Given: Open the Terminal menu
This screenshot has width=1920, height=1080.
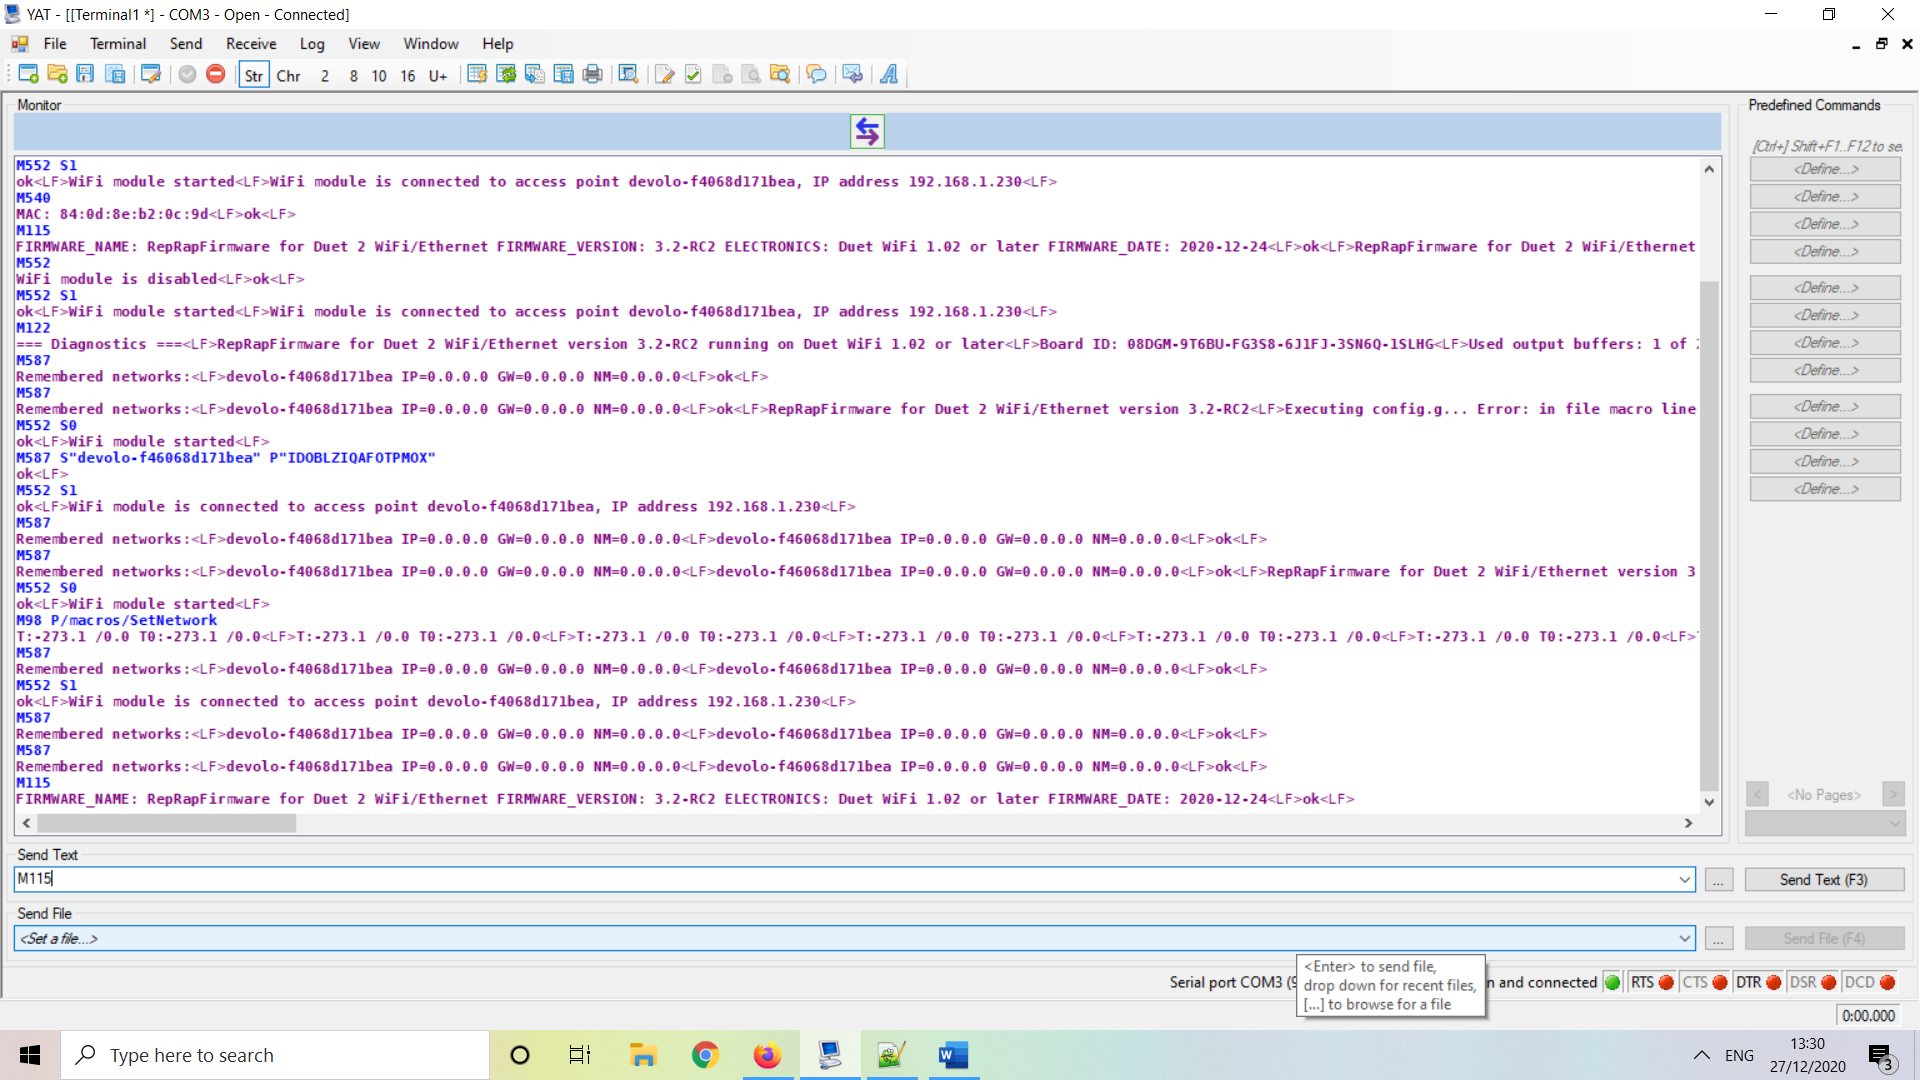Looking at the screenshot, I should (118, 44).
